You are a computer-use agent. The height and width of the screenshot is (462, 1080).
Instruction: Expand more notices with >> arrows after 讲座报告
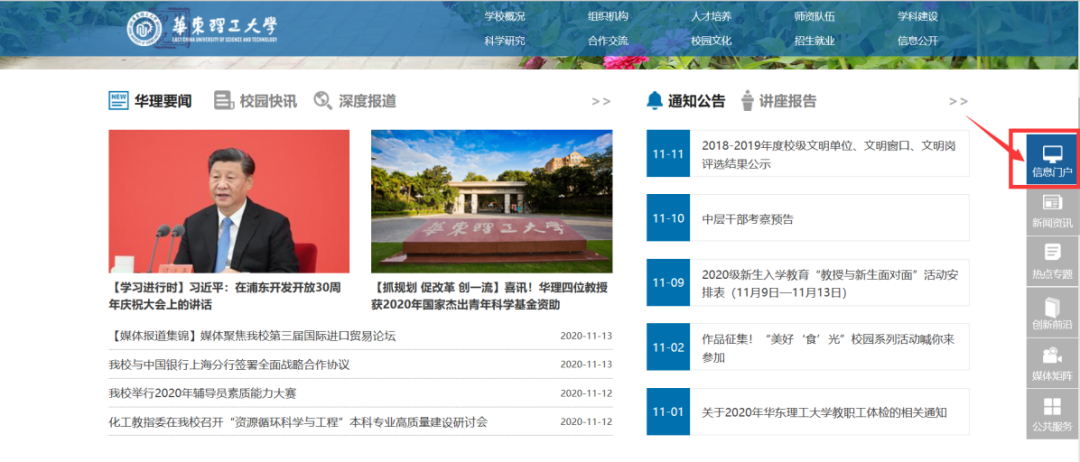click(x=958, y=101)
